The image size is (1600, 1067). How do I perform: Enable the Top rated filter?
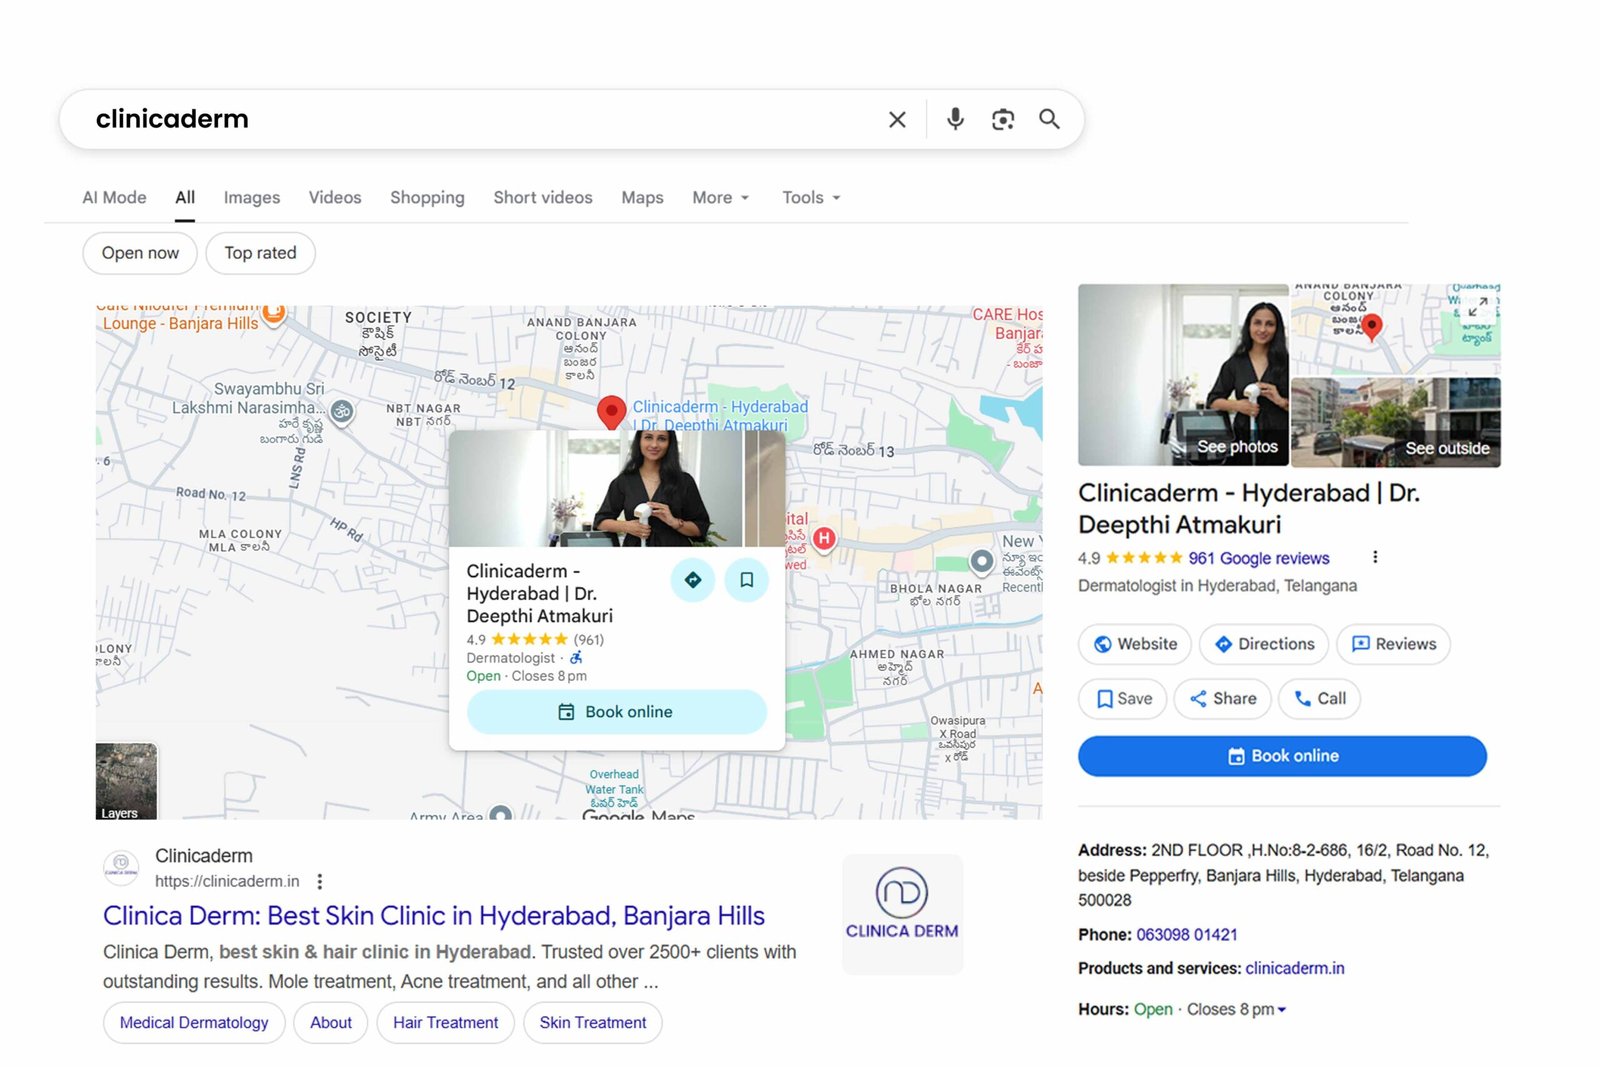point(260,253)
